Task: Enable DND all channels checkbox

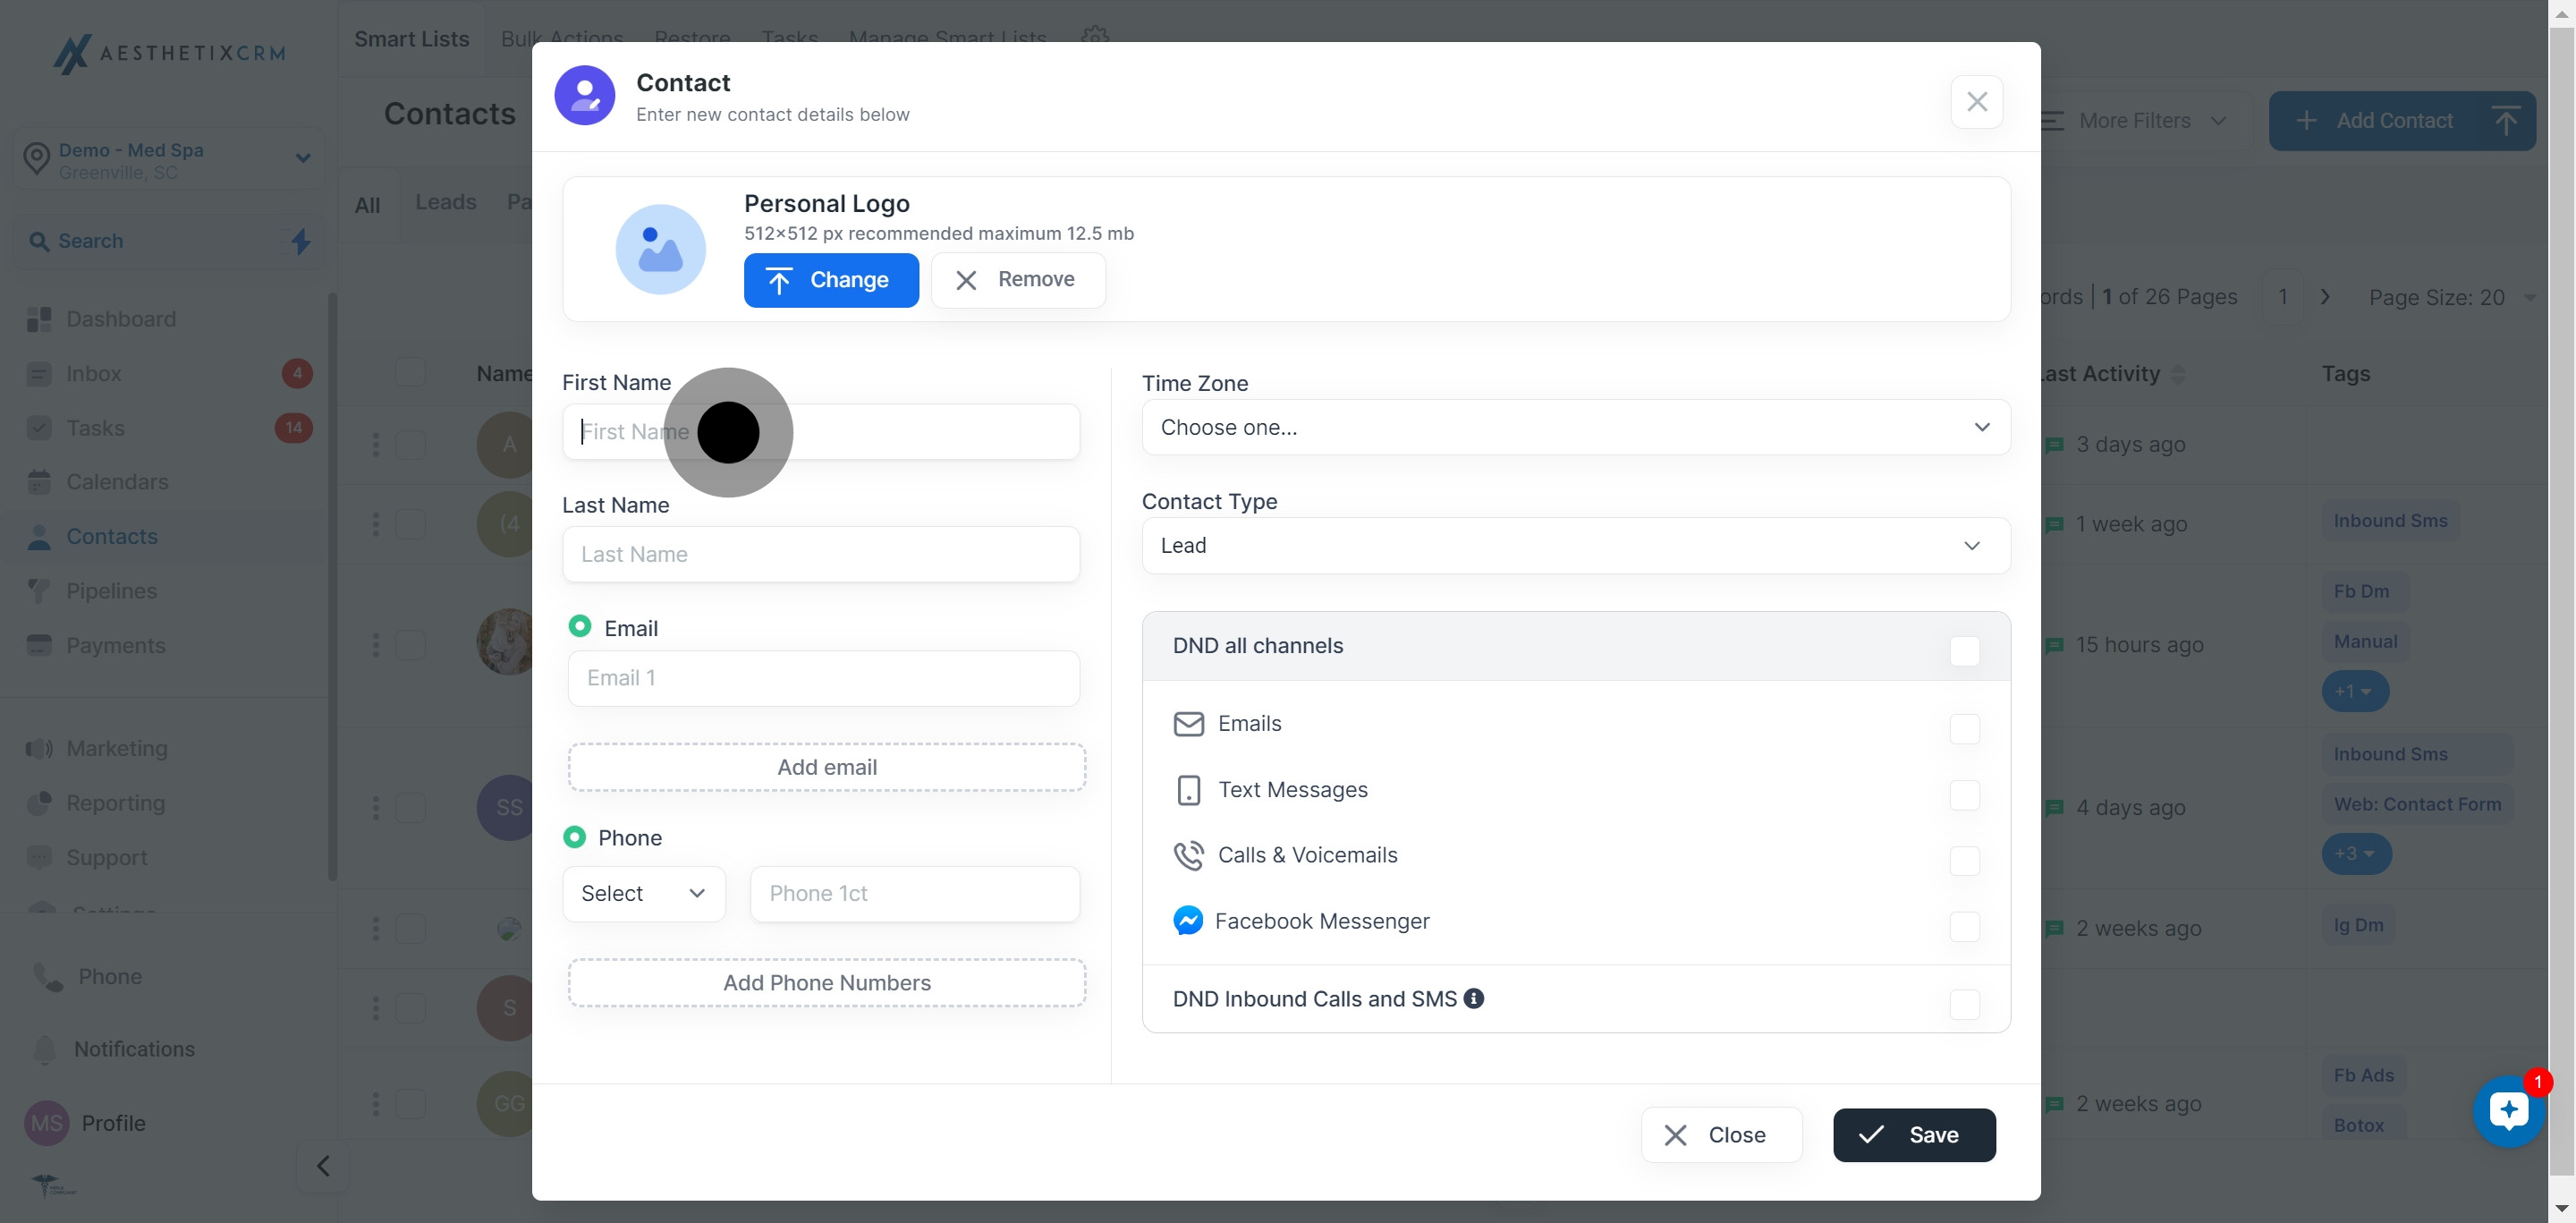Action: click(1963, 651)
